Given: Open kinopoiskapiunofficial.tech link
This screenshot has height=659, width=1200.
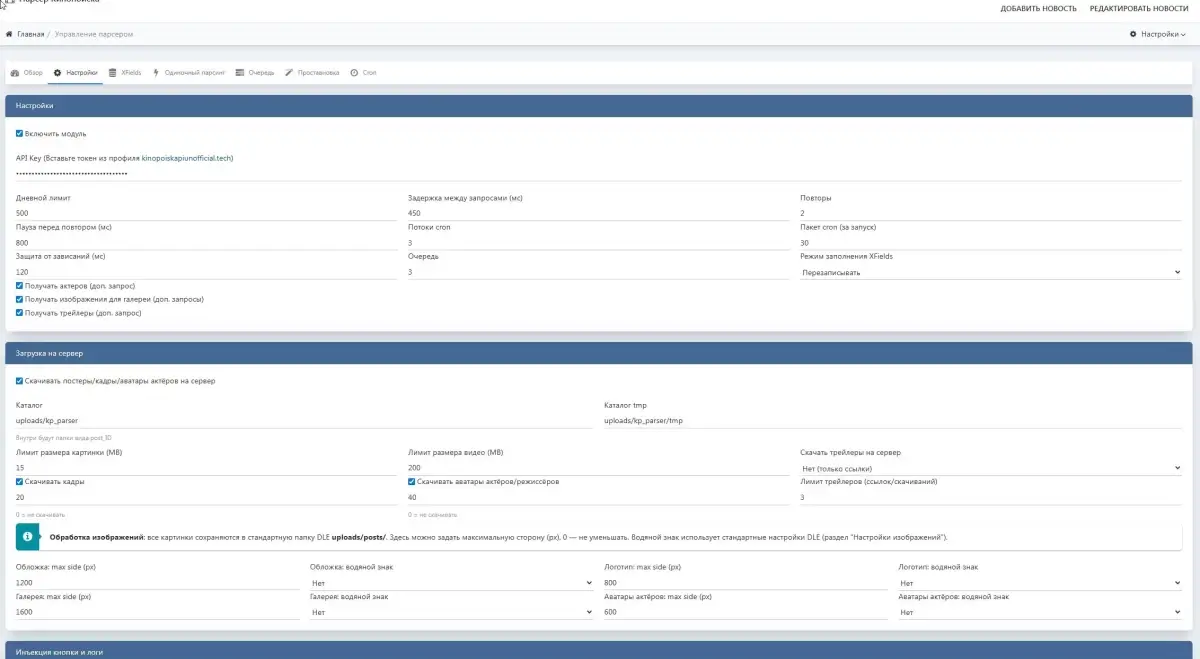Looking at the screenshot, I should point(187,158).
